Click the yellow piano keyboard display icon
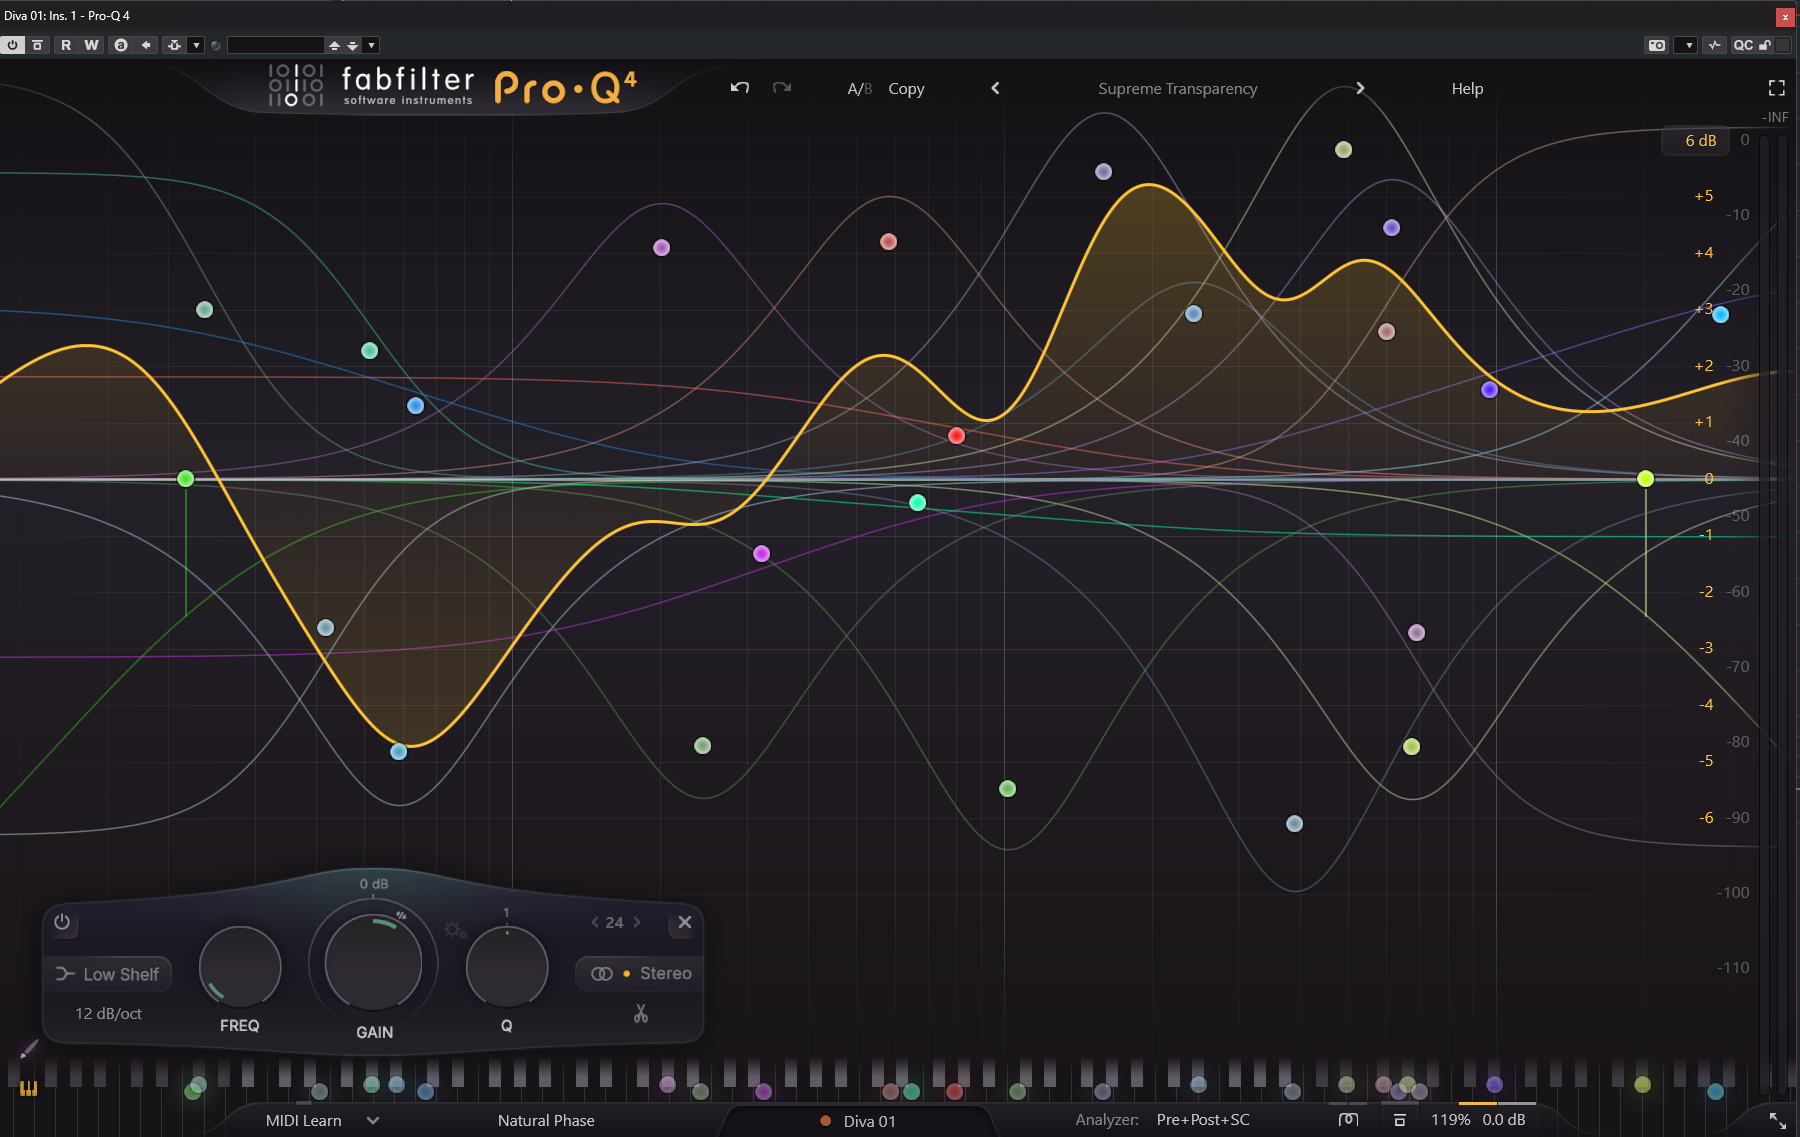 click(28, 1089)
